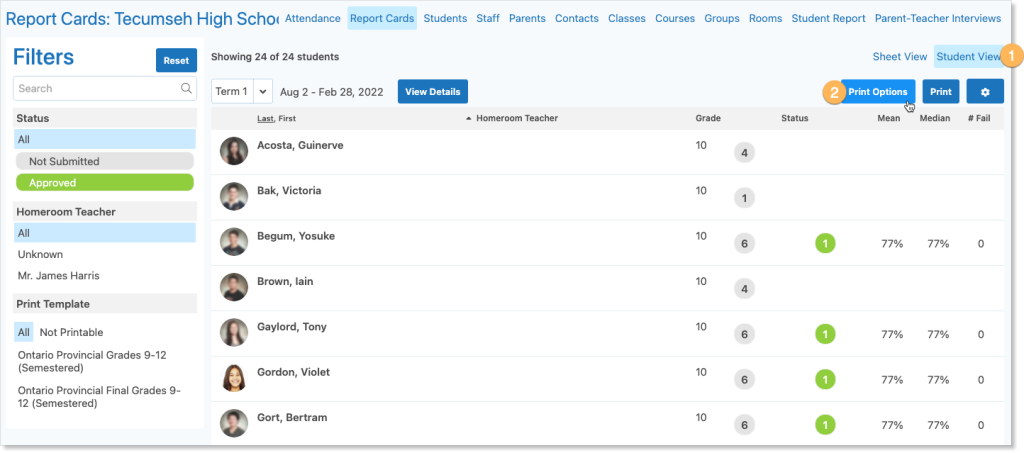Click the search magnifier icon in Filters
The width and height of the screenshot is (1024, 453).
tap(186, 88)
